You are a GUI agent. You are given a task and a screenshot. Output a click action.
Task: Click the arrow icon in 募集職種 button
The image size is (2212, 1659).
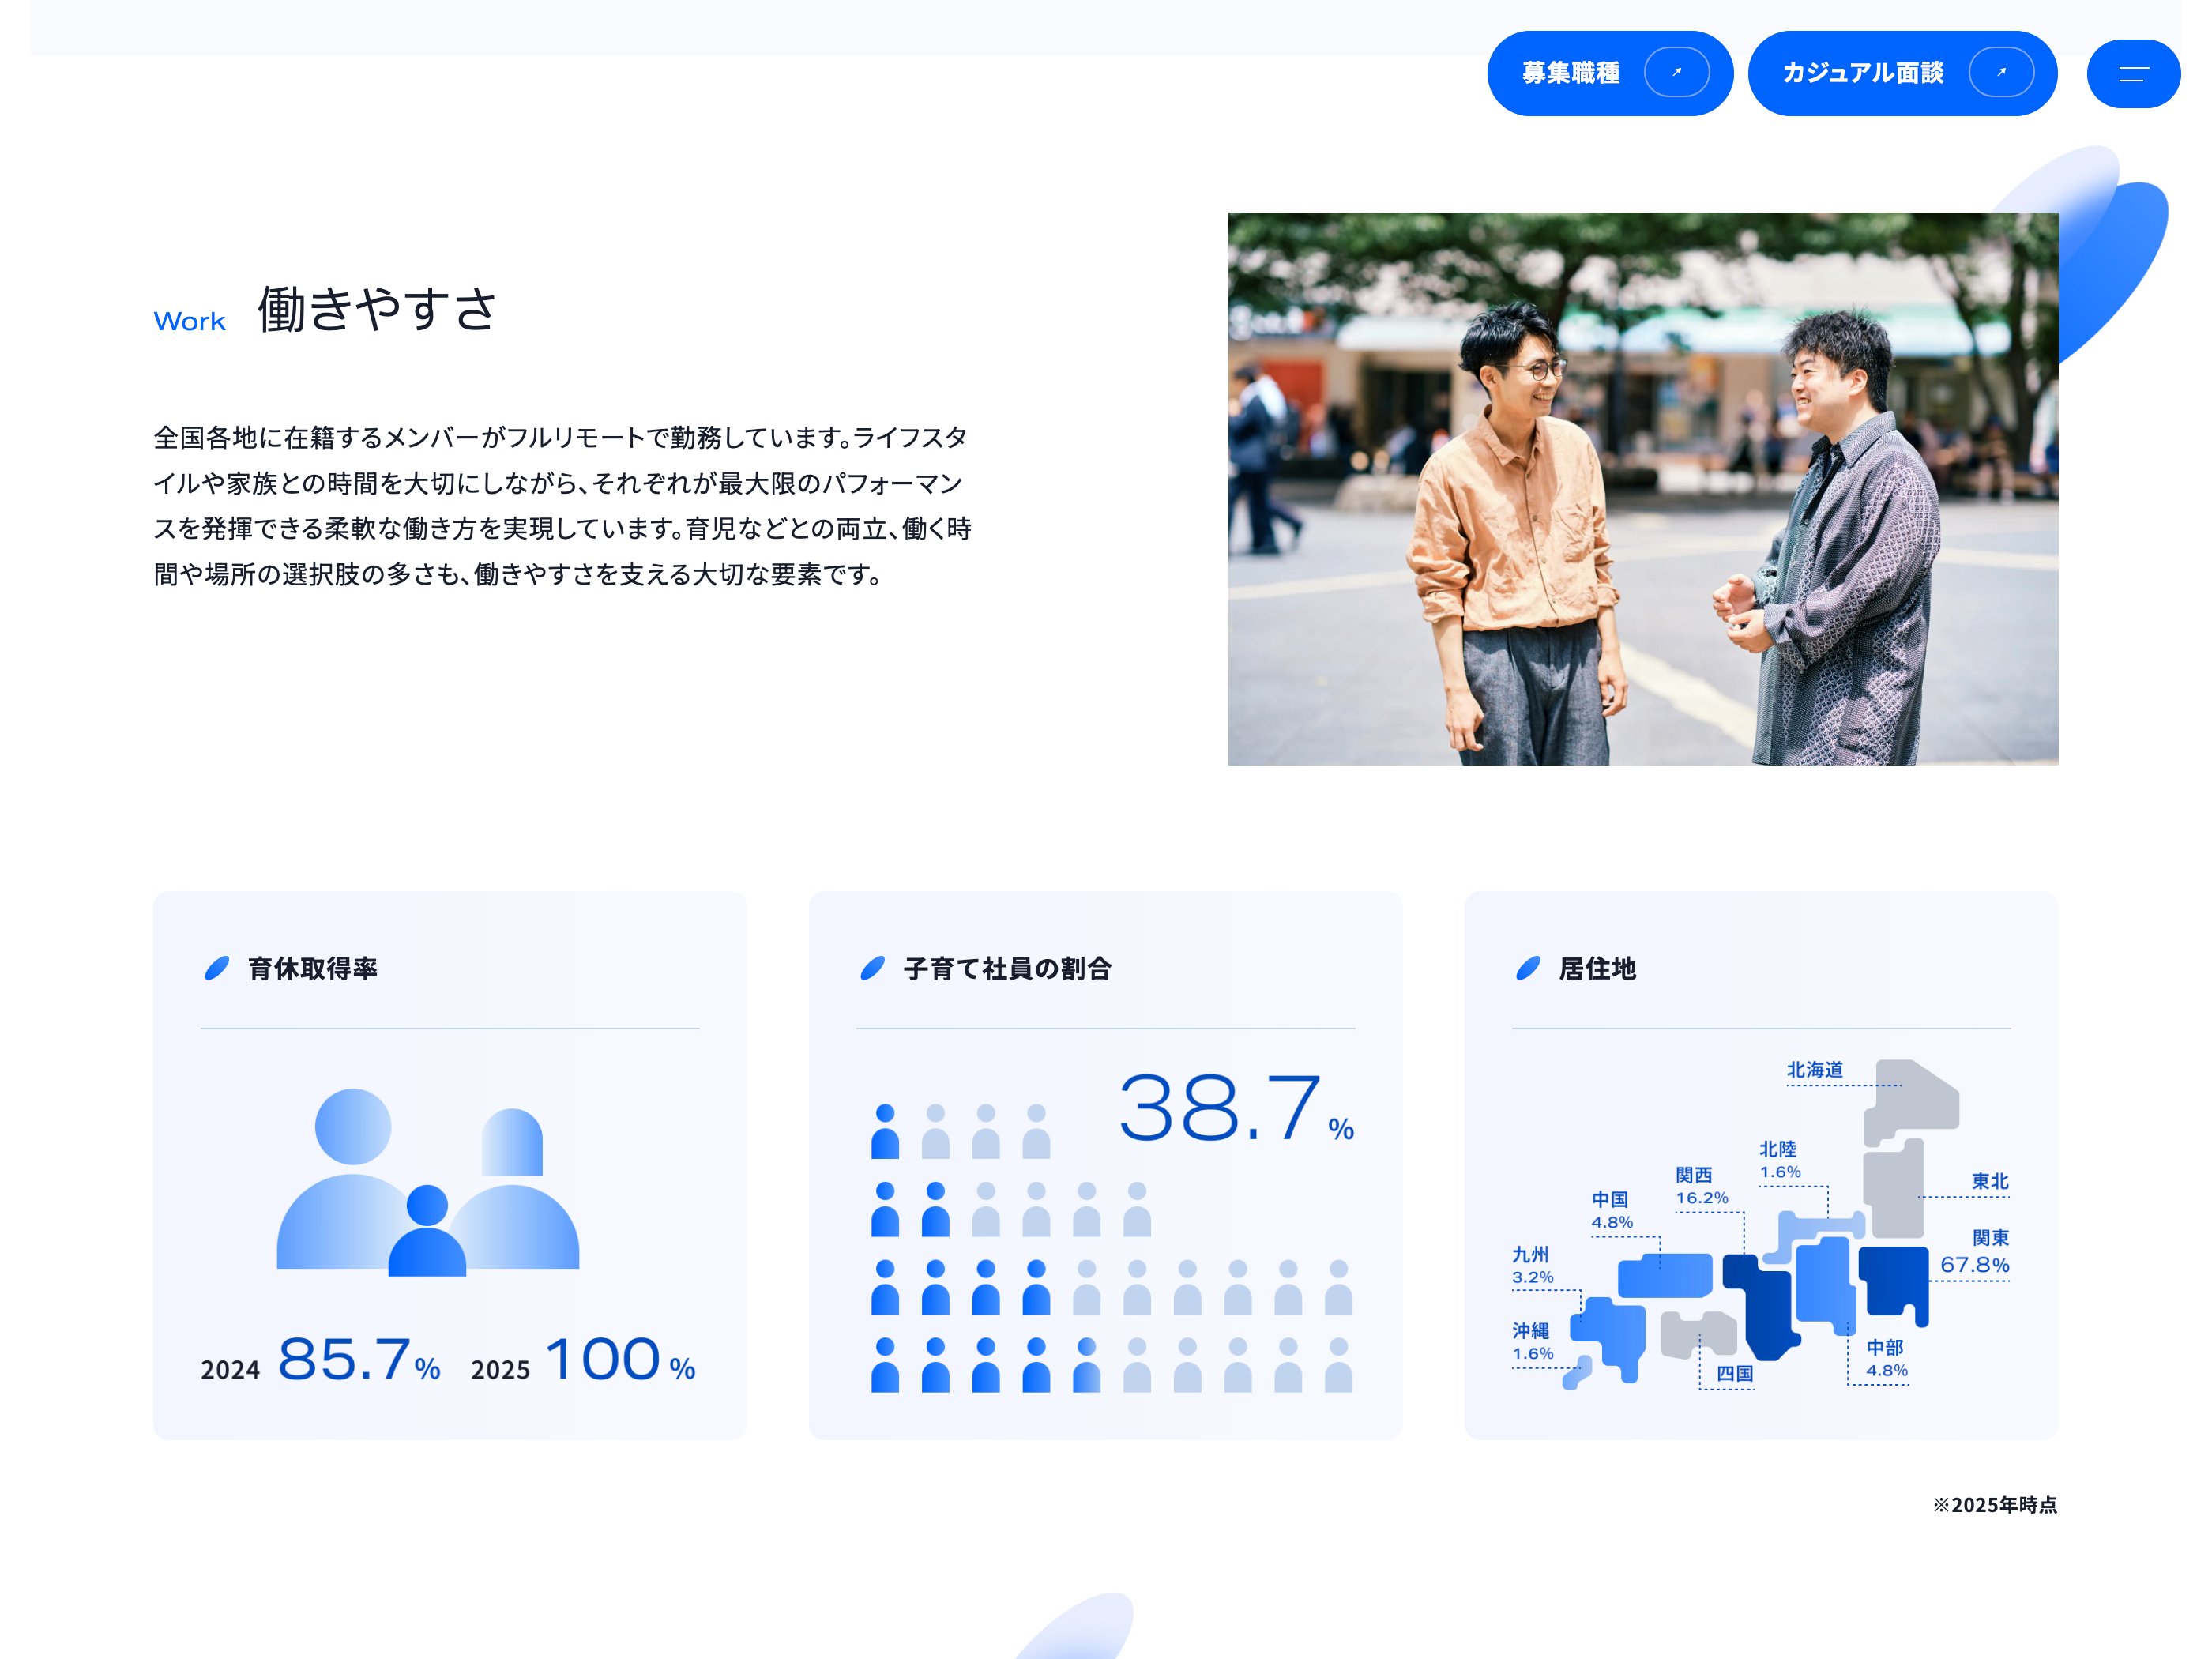(1676, 73)
